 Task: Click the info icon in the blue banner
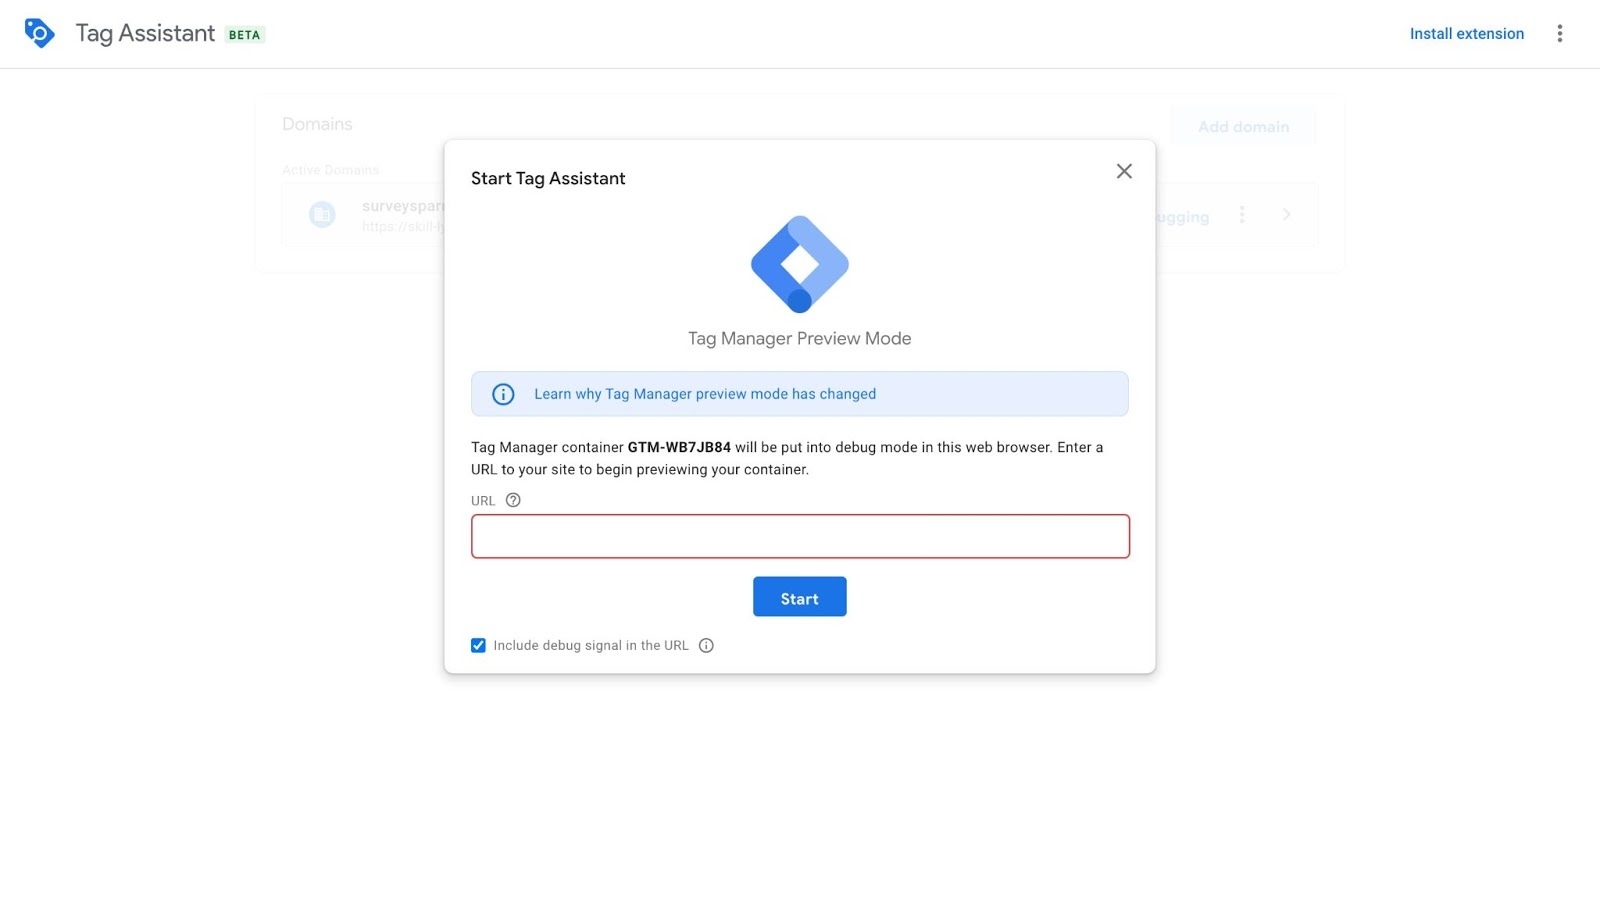coord(503,394)
